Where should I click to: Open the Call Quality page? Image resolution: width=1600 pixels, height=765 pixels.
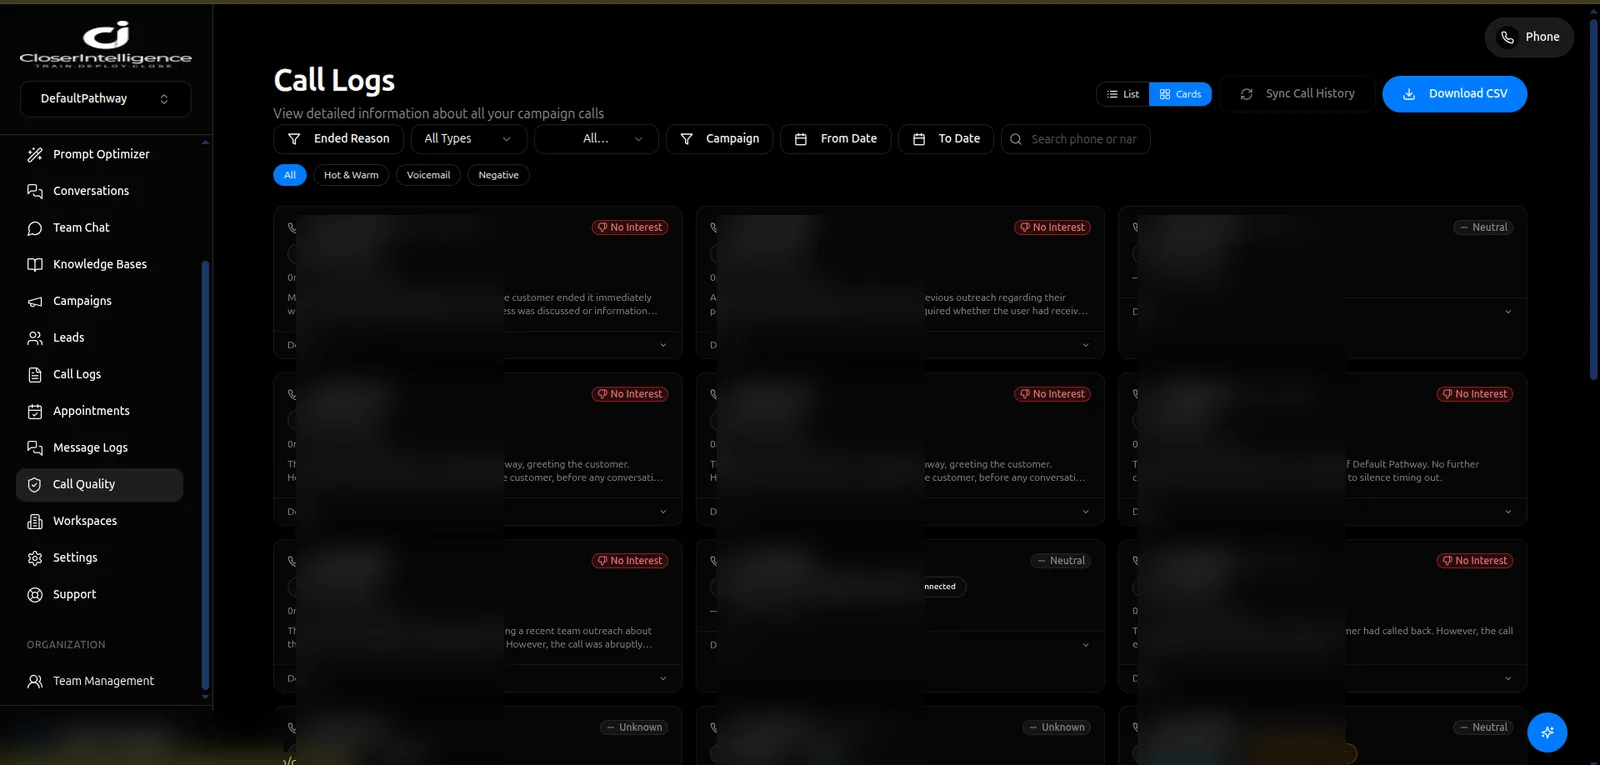pyautogui.click(x=100, y=484)
